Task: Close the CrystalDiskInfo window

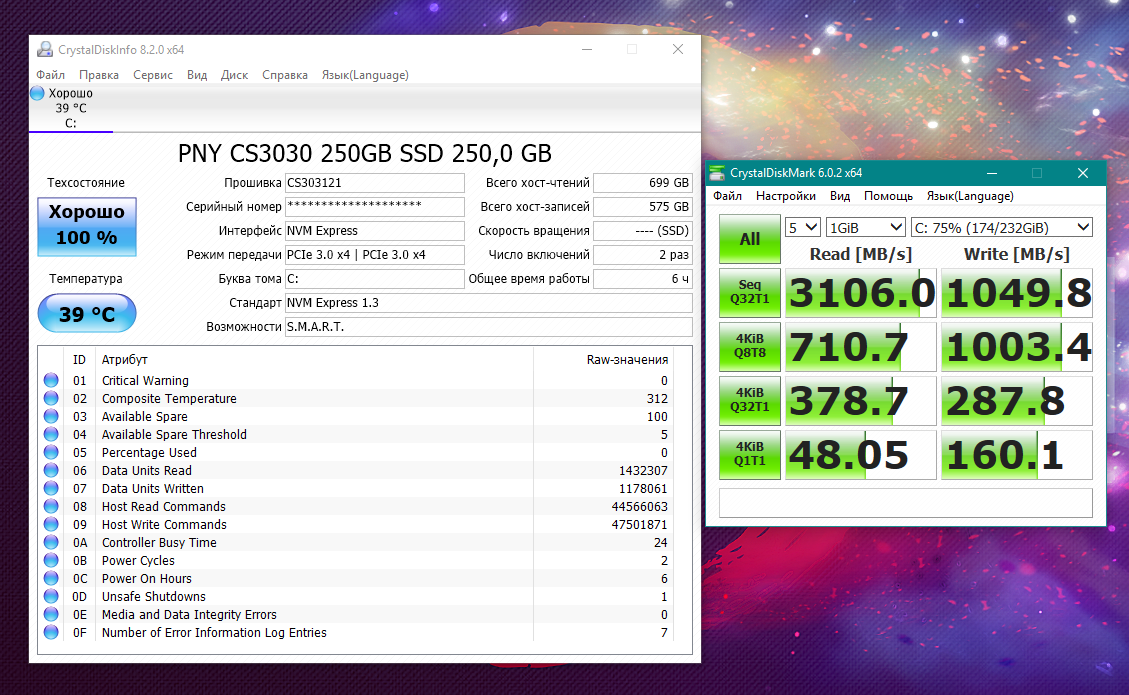Action: [678, 49]
